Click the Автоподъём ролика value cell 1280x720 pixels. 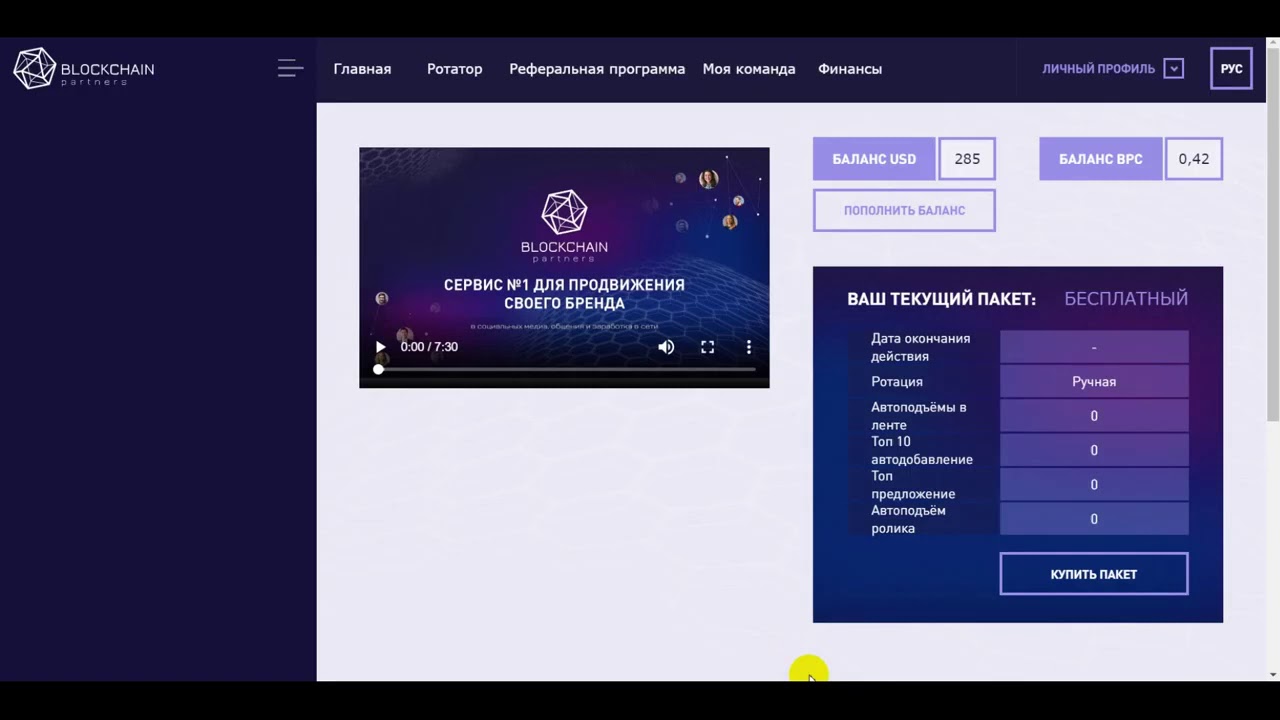coord(1094,519)
